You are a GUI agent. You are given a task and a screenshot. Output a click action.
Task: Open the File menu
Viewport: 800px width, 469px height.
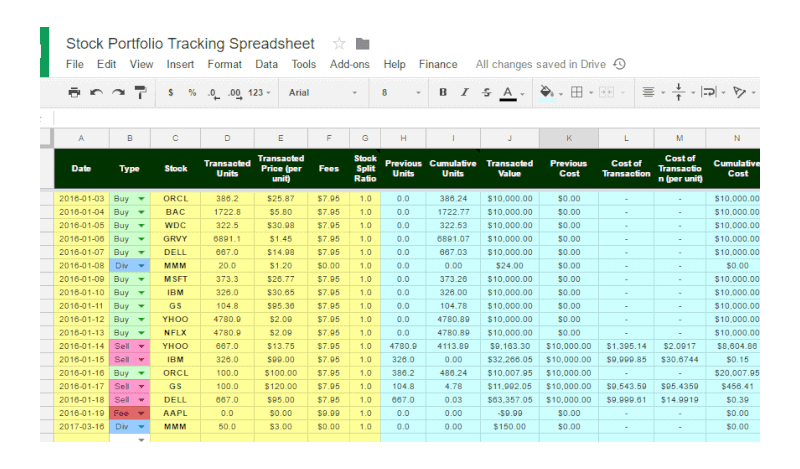74,64
